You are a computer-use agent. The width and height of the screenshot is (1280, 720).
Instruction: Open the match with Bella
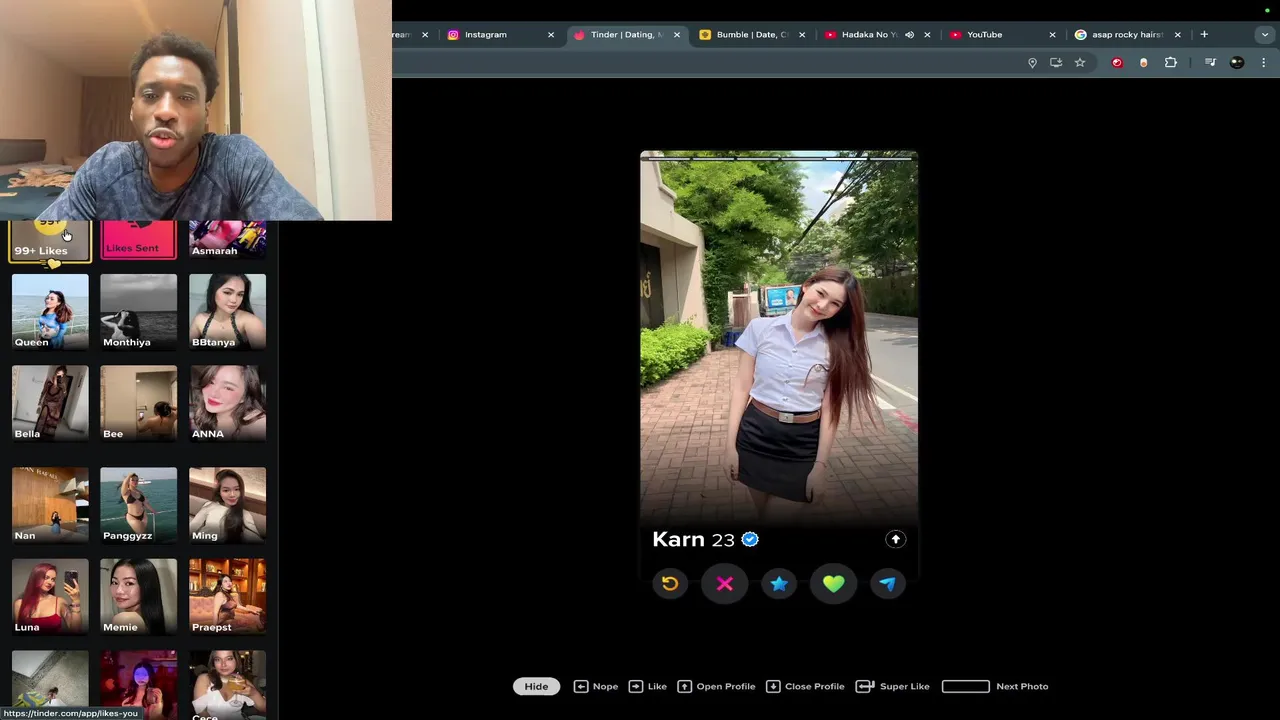pyautogui.click(x=50, y=403)
